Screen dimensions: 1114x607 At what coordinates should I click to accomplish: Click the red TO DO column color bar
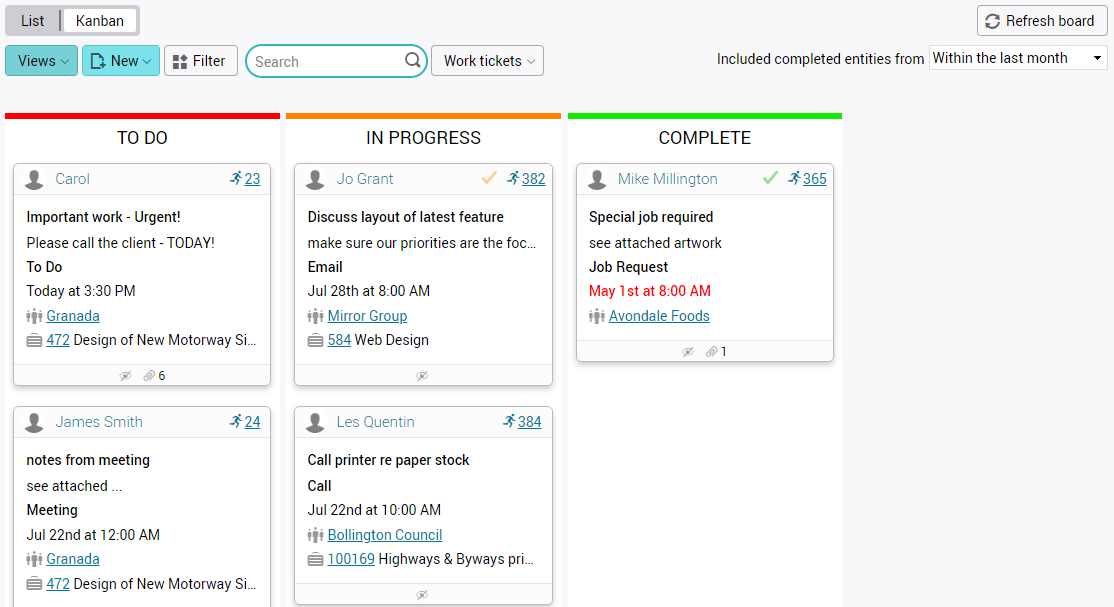(142, 116)
